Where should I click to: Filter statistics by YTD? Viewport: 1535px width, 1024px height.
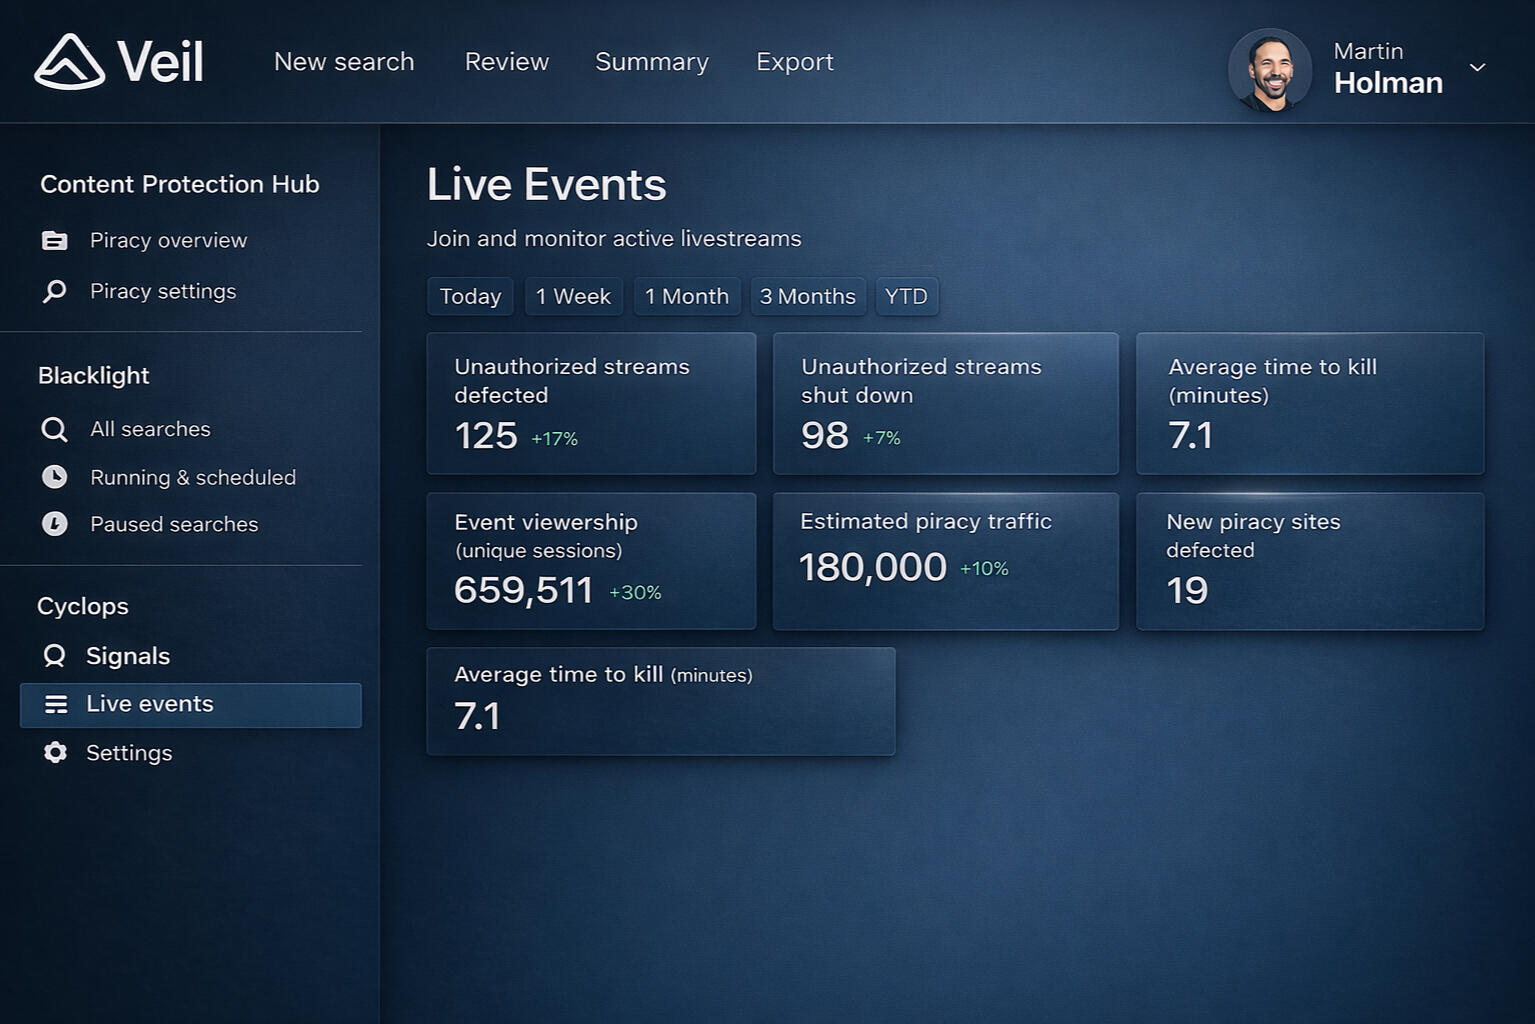click(x=906, y=297)
